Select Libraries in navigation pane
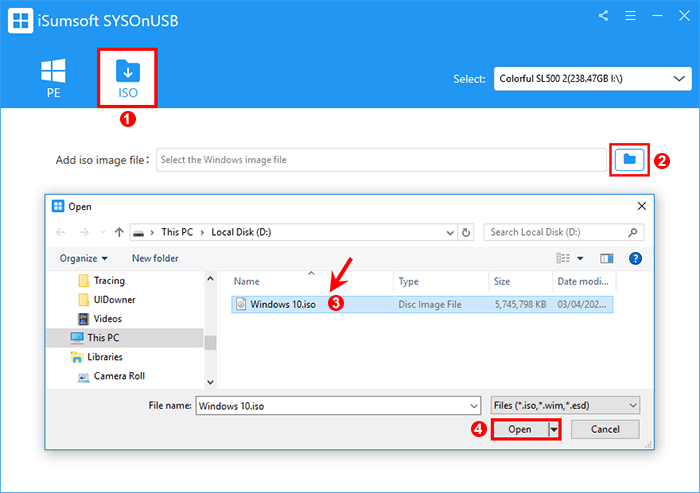This screenshot has width=700, height=493. [104, 357]
